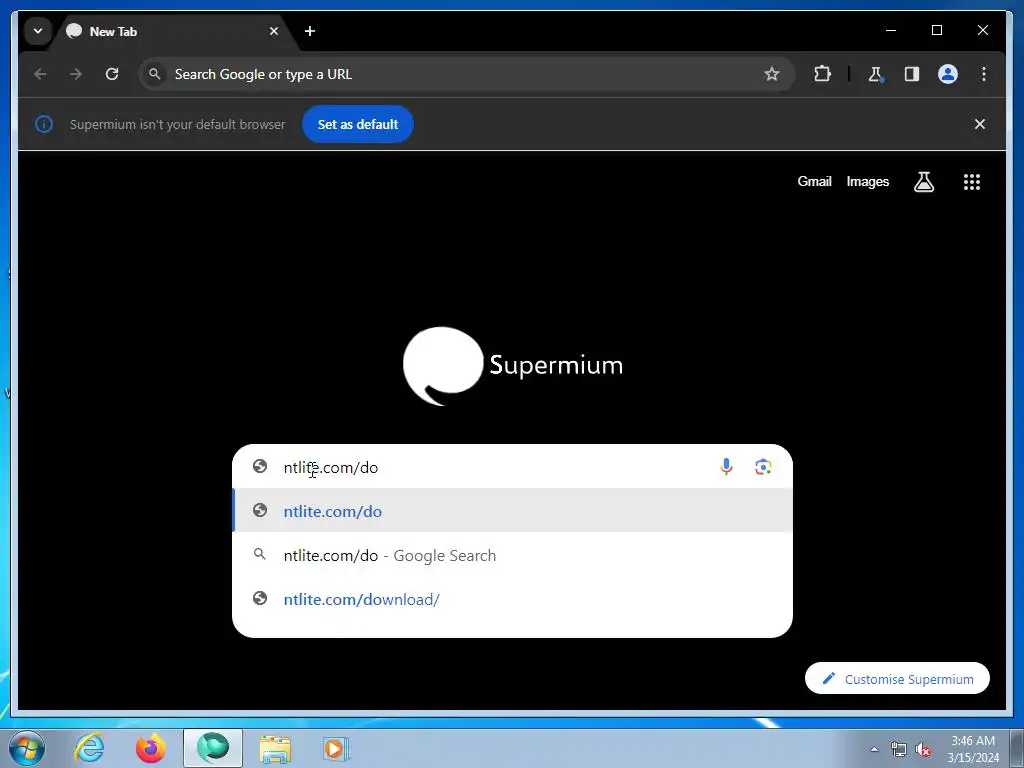The width and height of the screenshot is (1024, 768).
Task: Click the muted volume tray icon
Action: point(923,749)
